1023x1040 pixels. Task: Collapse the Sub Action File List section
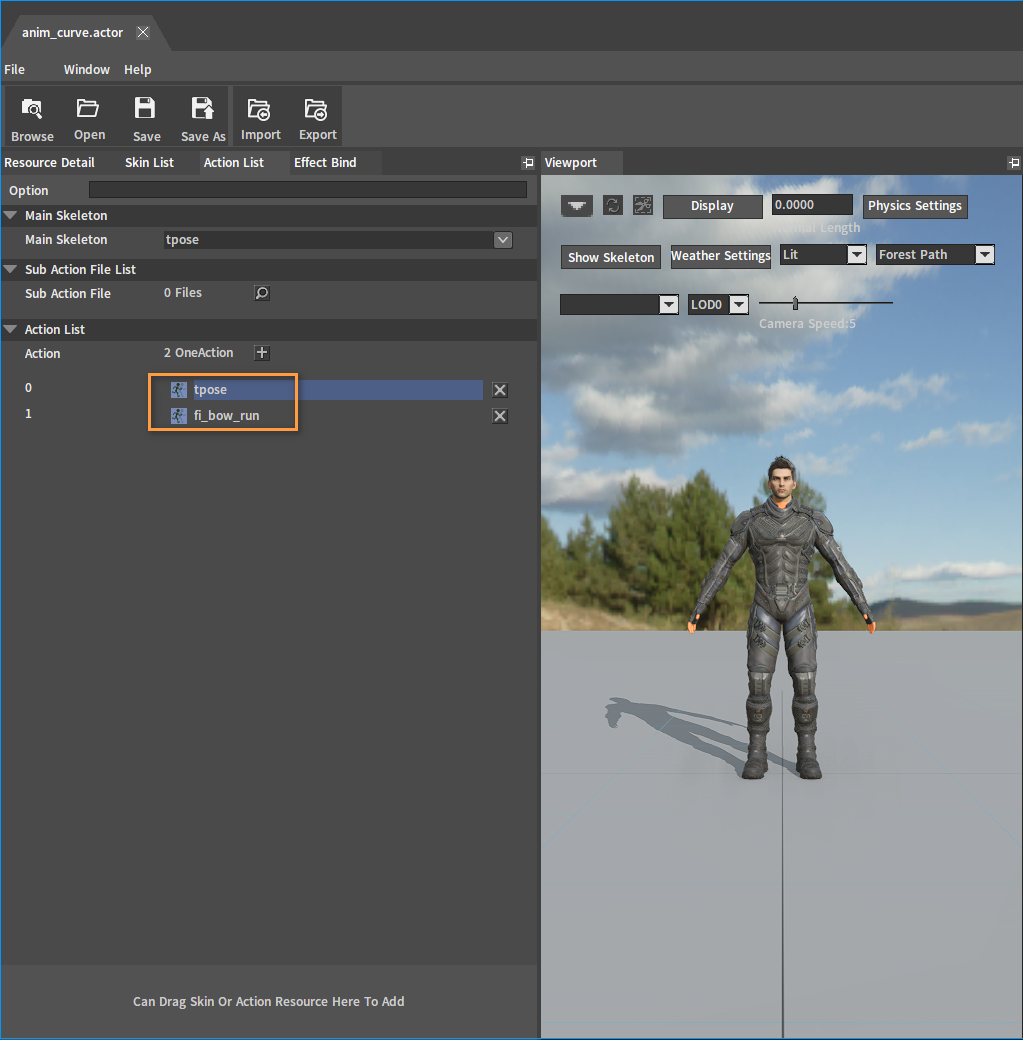(x=11, y=269)
